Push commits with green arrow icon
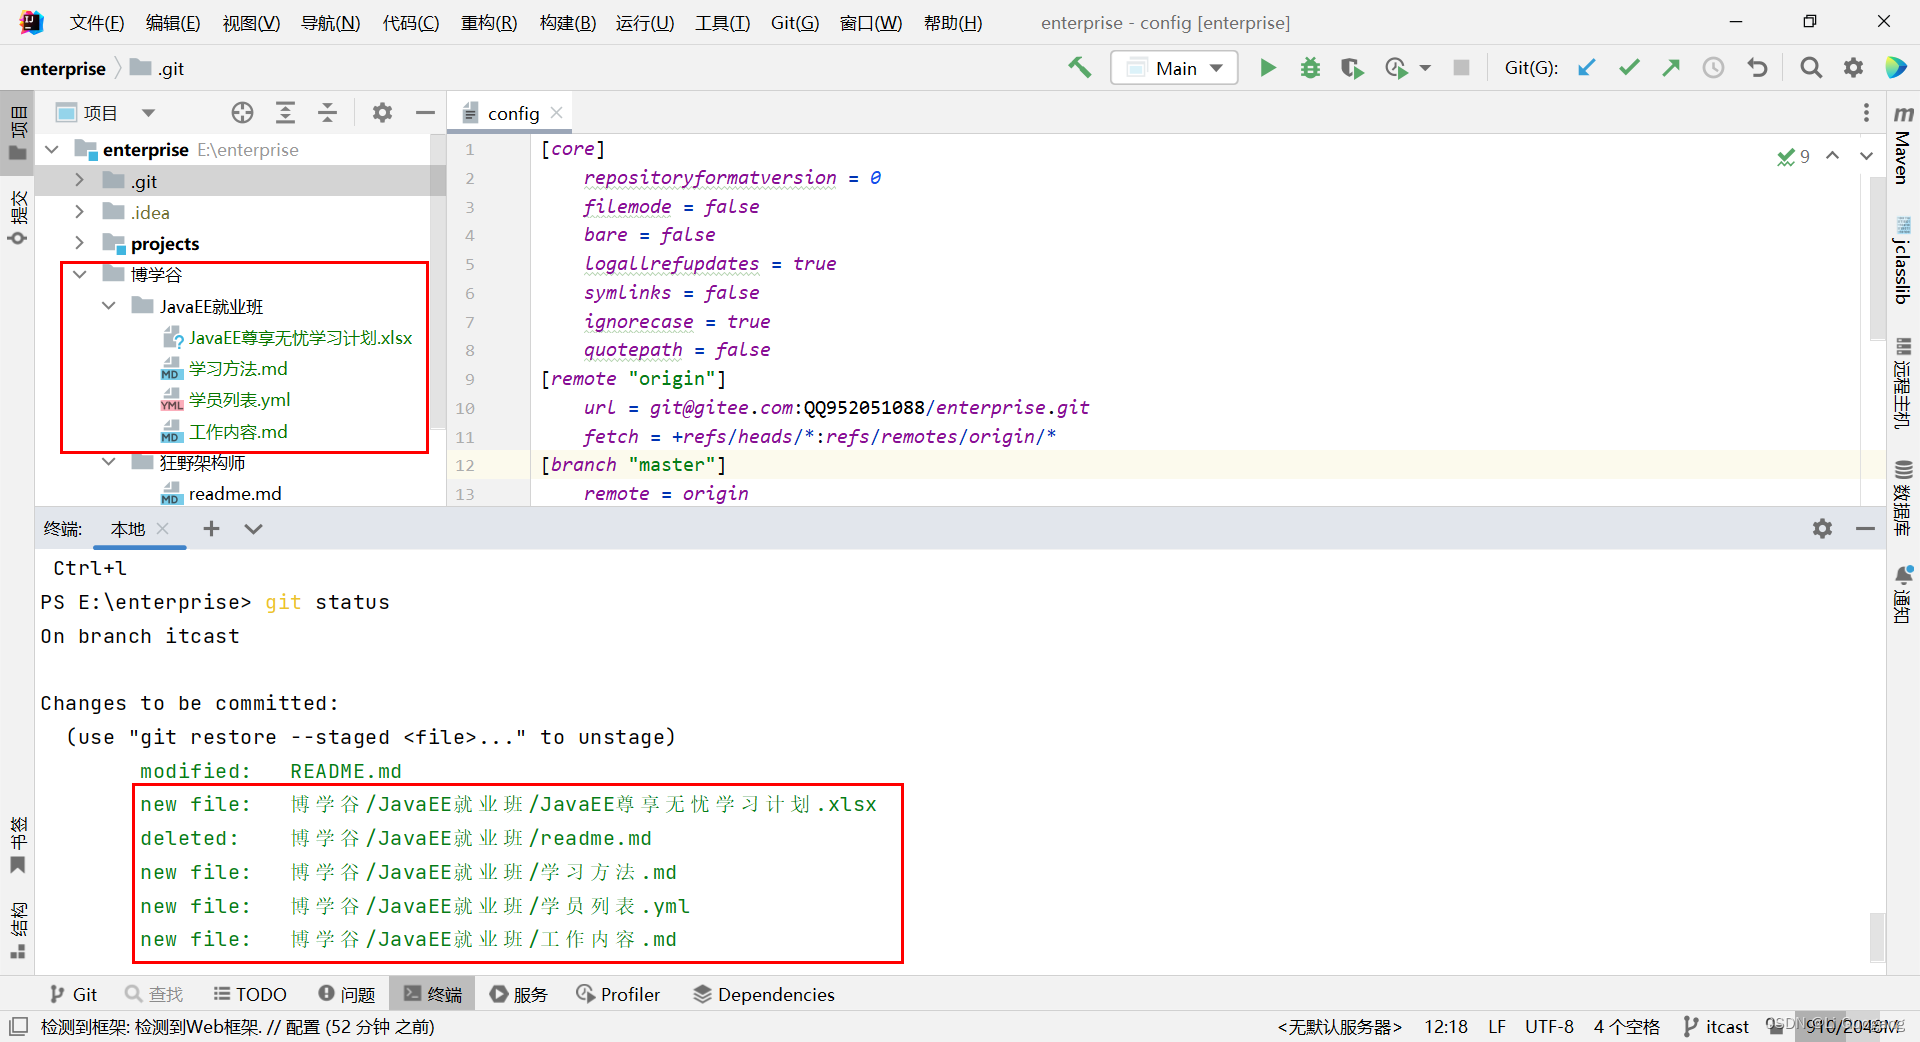This screenshot has width=1920, height=1042. click(1671, 68)
